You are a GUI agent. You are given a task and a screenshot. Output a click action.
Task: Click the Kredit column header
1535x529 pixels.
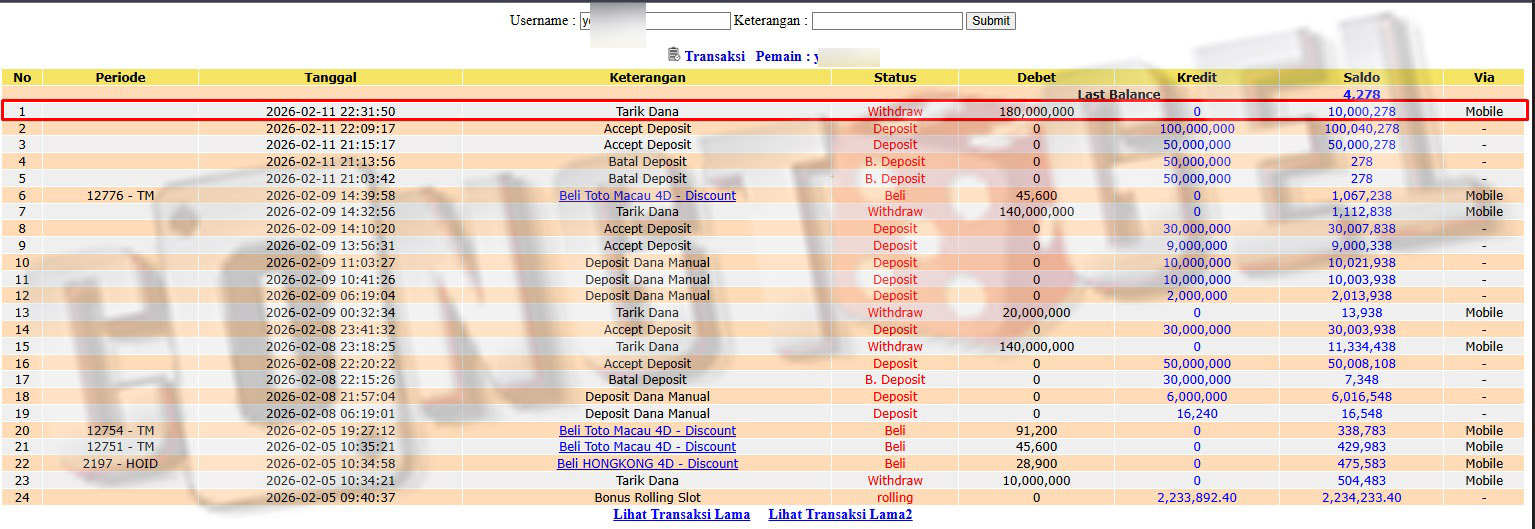point(1196,77)
